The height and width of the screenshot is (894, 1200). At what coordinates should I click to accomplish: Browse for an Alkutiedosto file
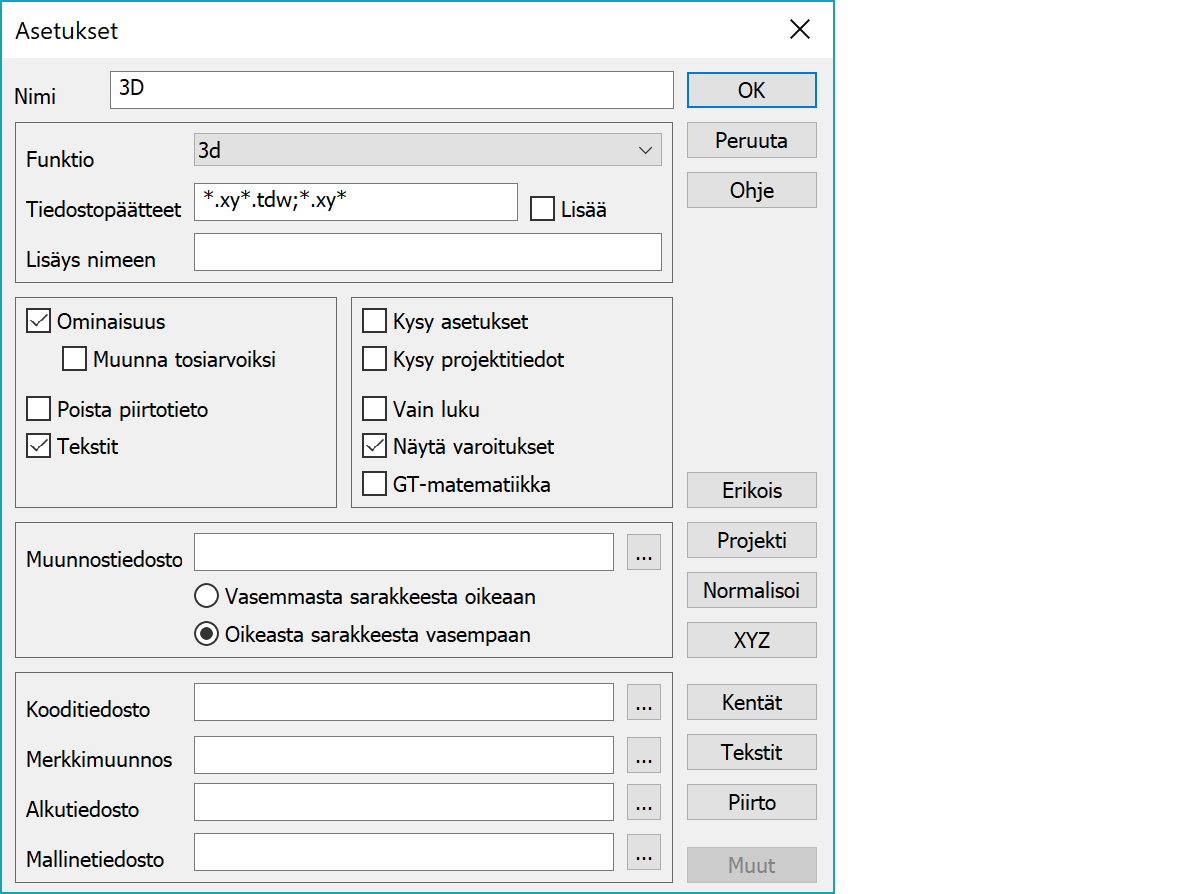pyautogui.click(x=644, y=802)
